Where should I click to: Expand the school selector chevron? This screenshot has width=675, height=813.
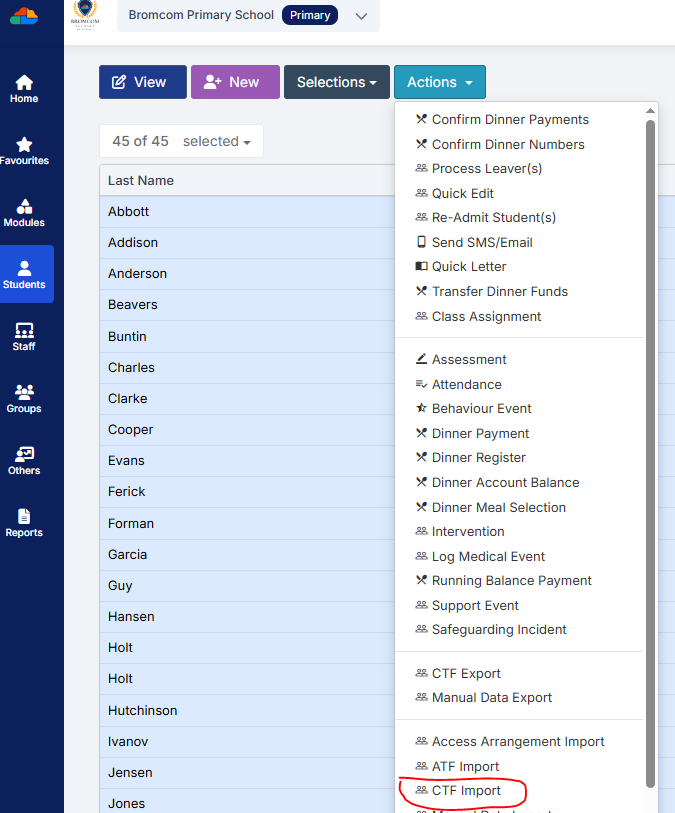(361, 16)
